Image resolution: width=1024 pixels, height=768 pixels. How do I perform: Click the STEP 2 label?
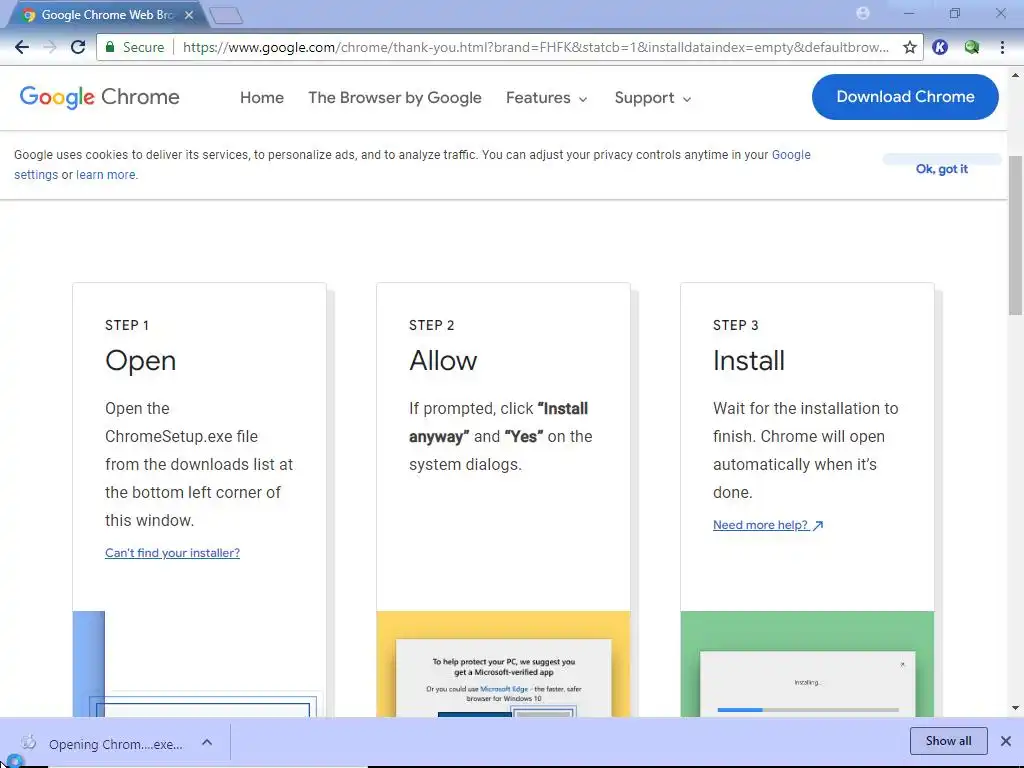pos(431,325)
